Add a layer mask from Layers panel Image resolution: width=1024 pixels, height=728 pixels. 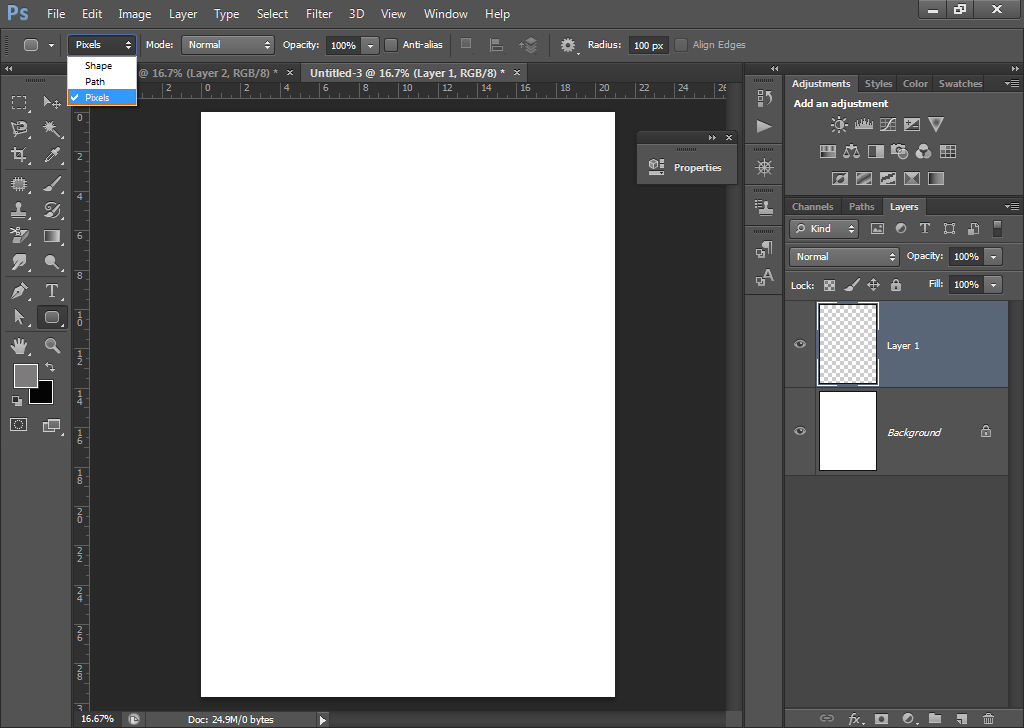coord(882,719)
